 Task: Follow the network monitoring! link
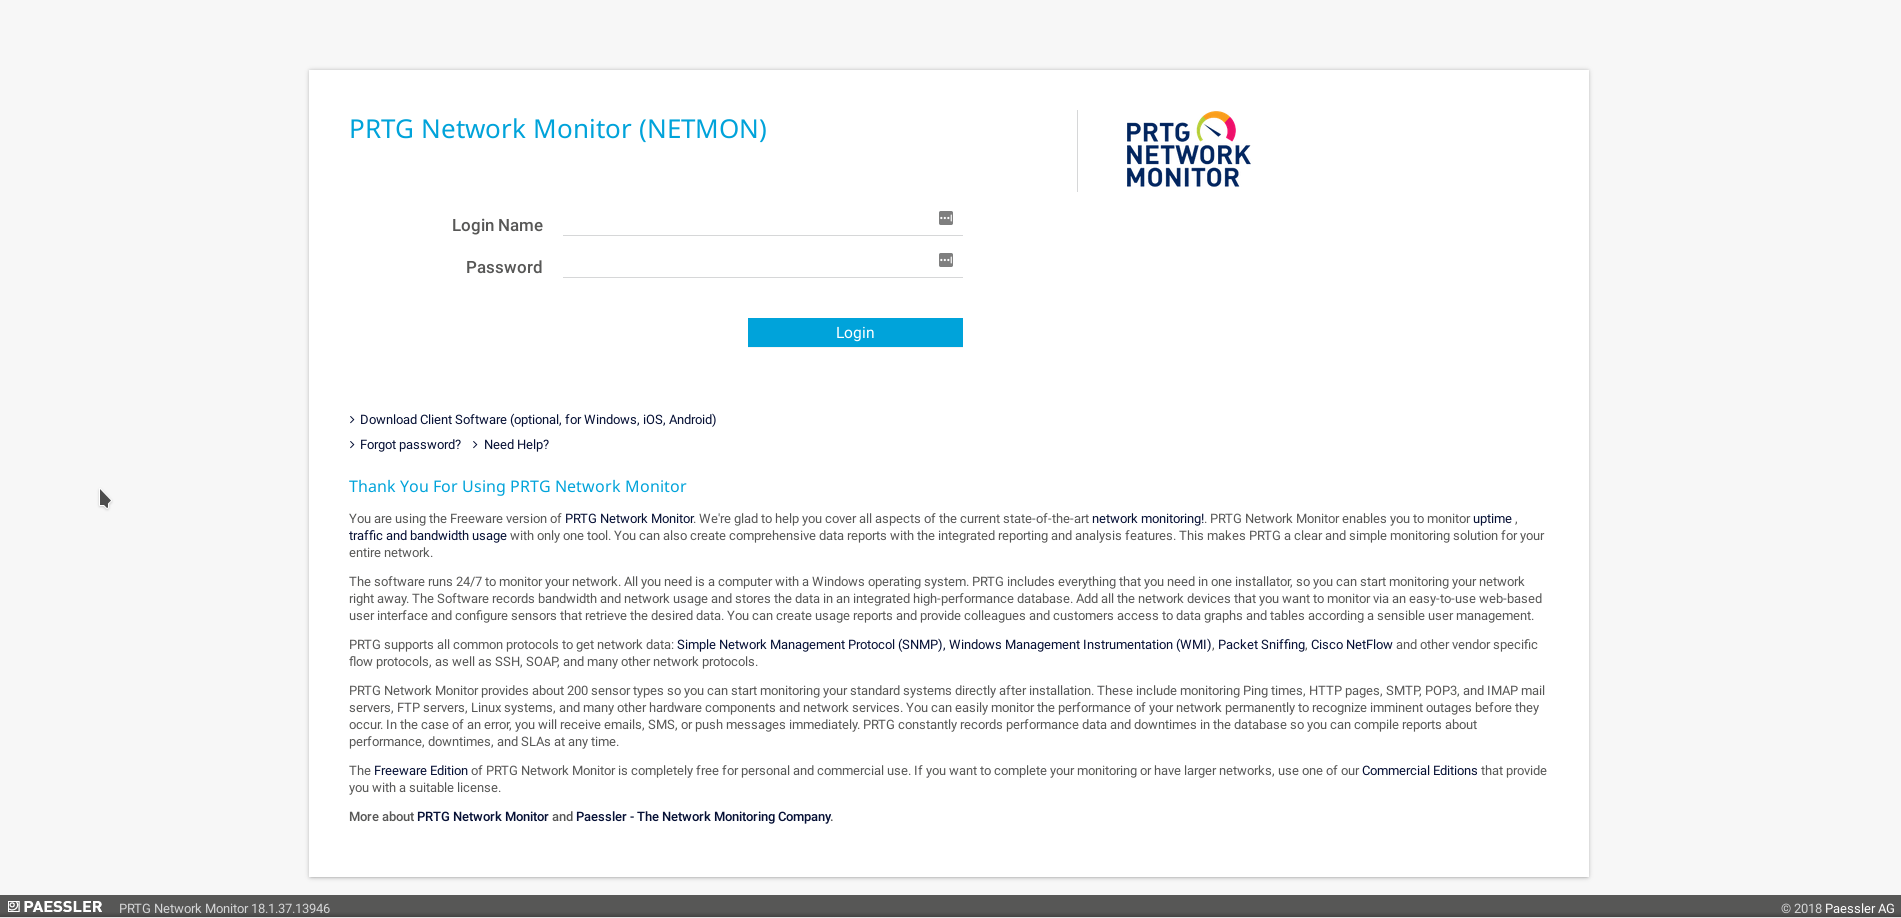pos(1147,519)
